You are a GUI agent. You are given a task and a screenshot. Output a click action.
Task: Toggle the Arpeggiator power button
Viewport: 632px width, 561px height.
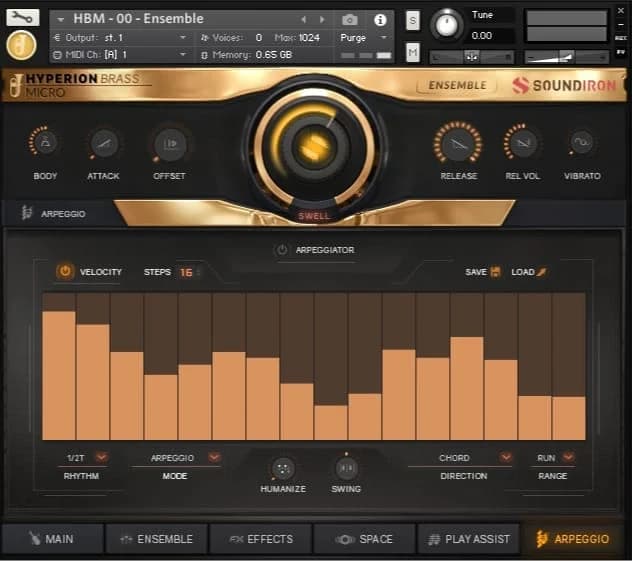coord(282,250)
